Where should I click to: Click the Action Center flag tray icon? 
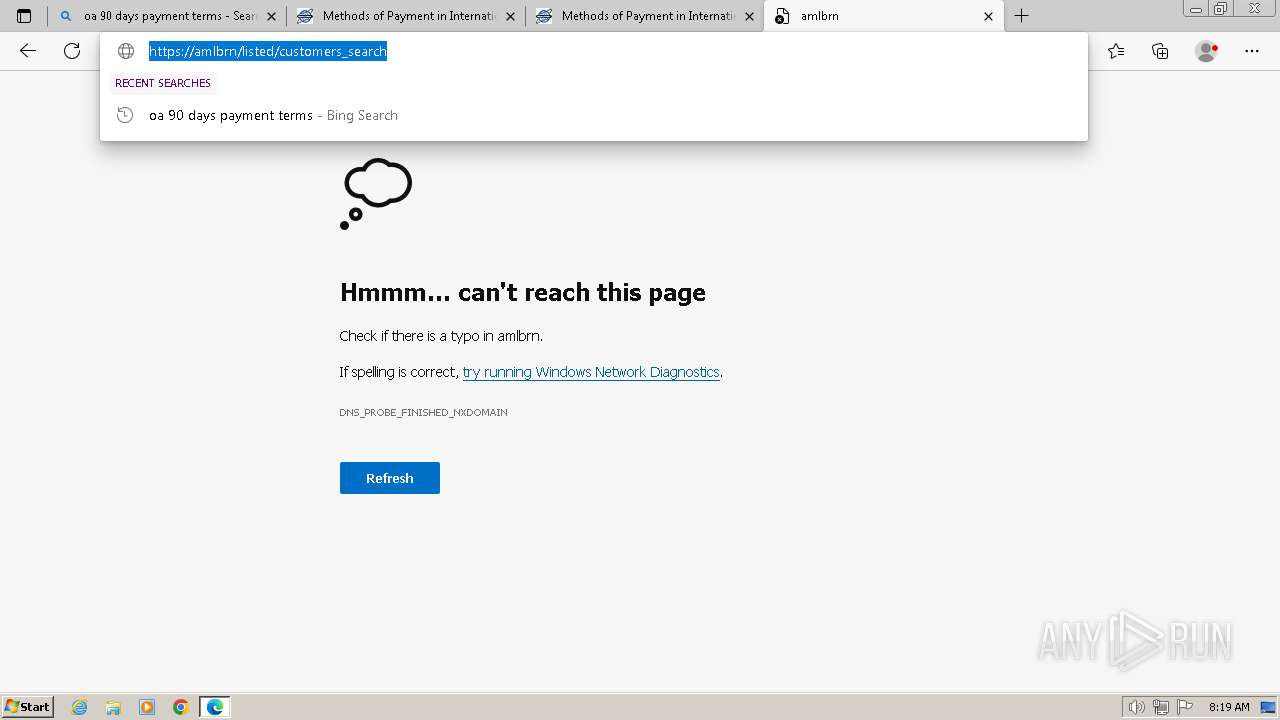(x=1185, y=707)
